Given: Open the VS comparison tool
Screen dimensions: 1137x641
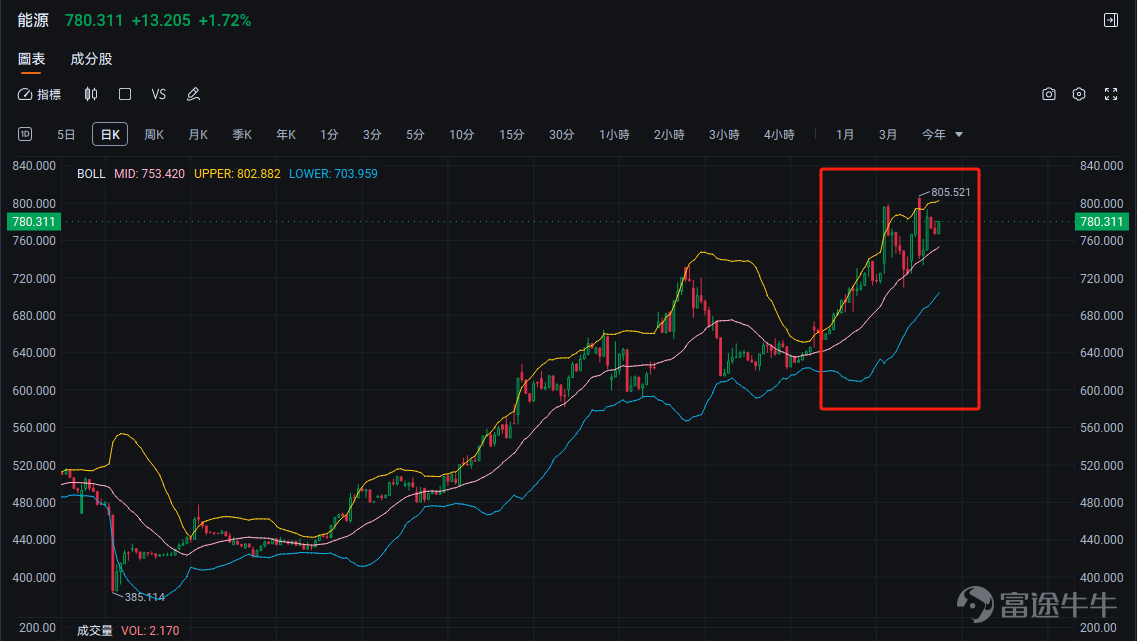Looking at the screenshot, I should pos(159,94).
